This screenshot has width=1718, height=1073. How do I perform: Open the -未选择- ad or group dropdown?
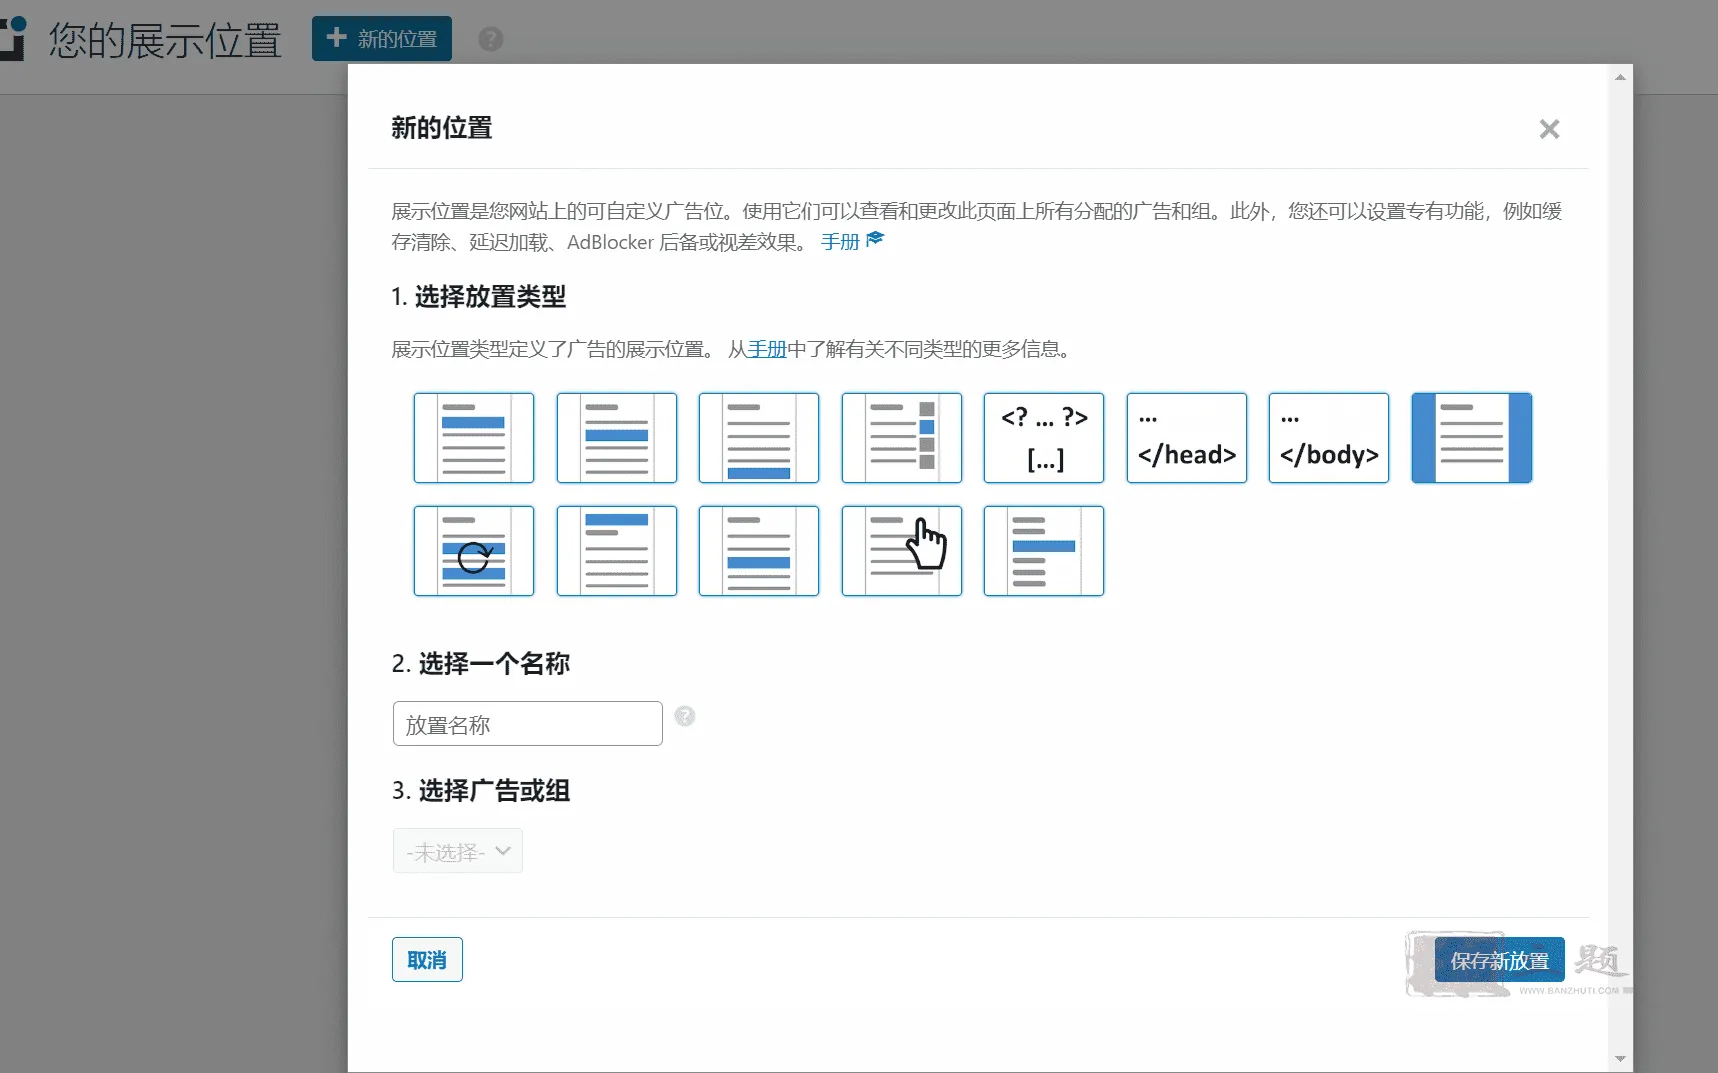pyautogui.click(x=458, y=851)
